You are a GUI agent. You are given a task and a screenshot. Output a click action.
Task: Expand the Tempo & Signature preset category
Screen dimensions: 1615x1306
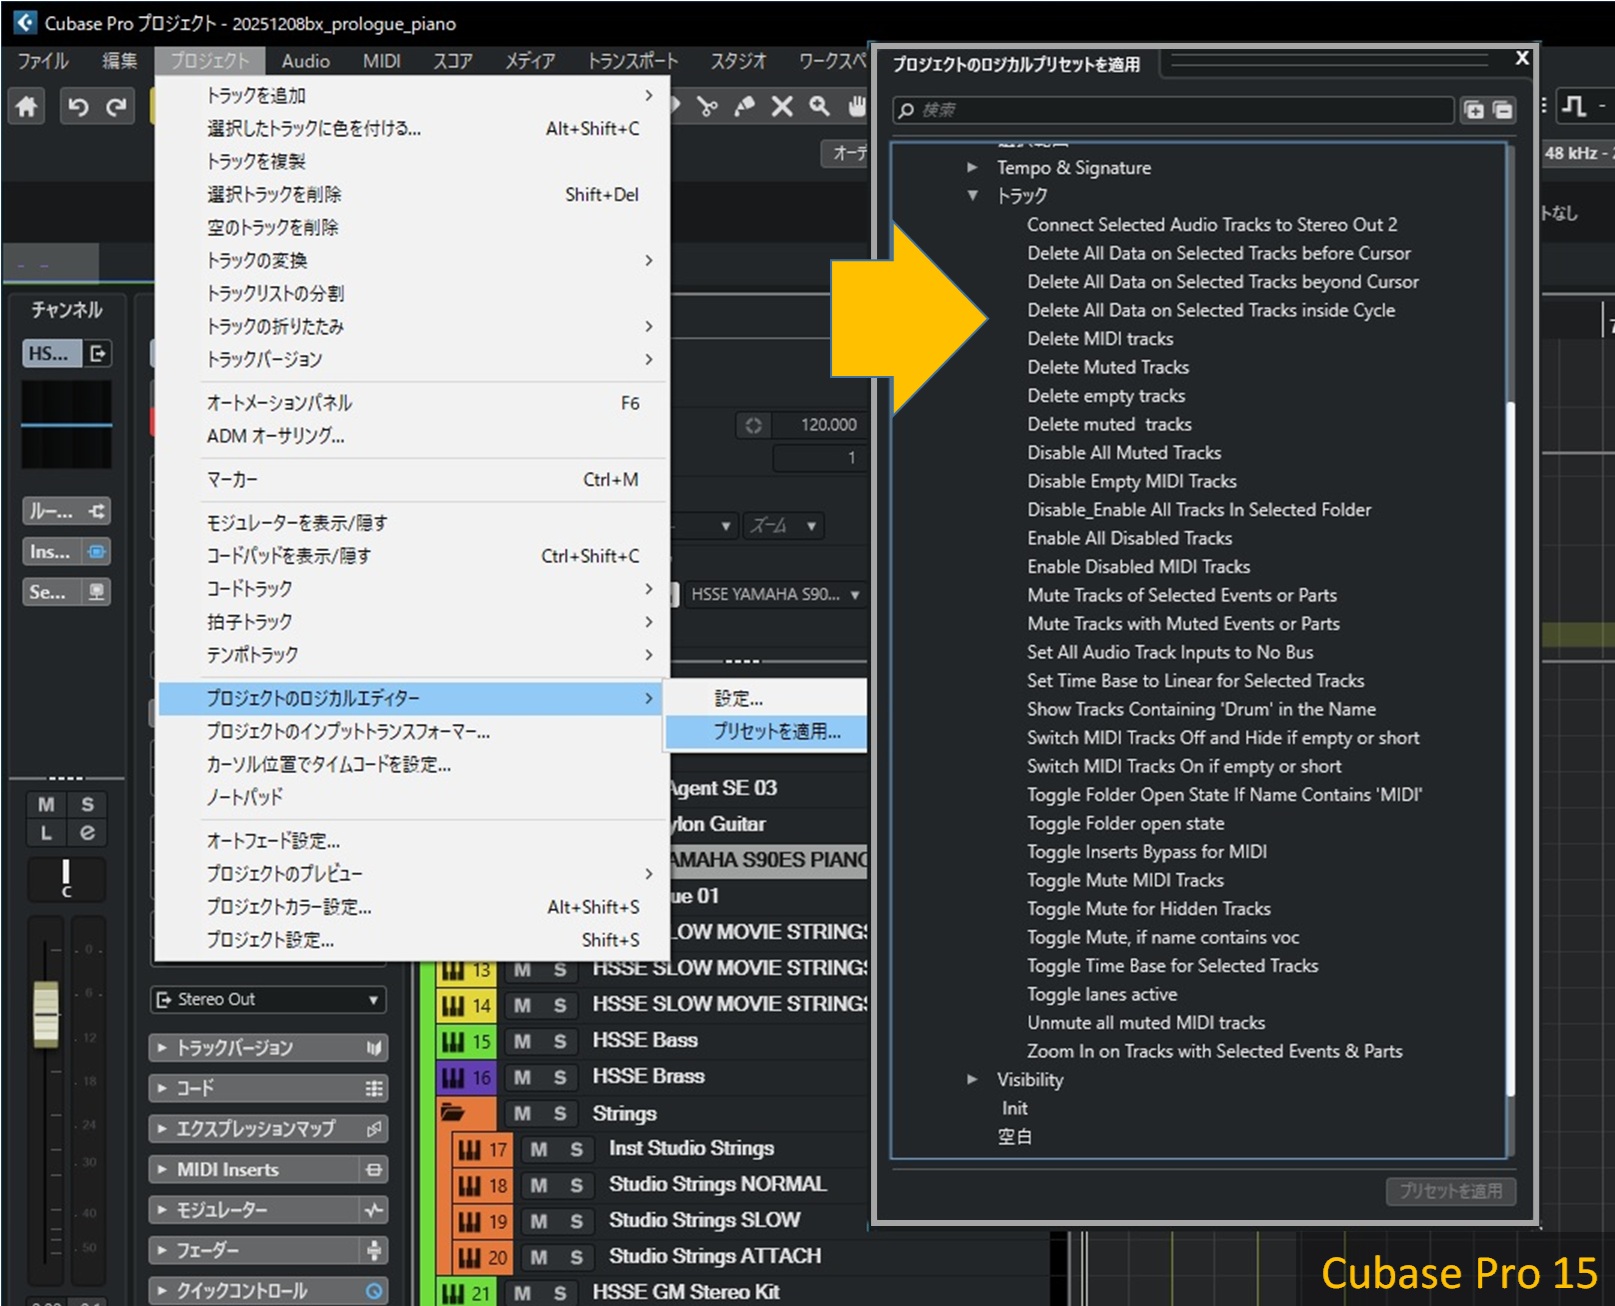click(x=972, y=167)
